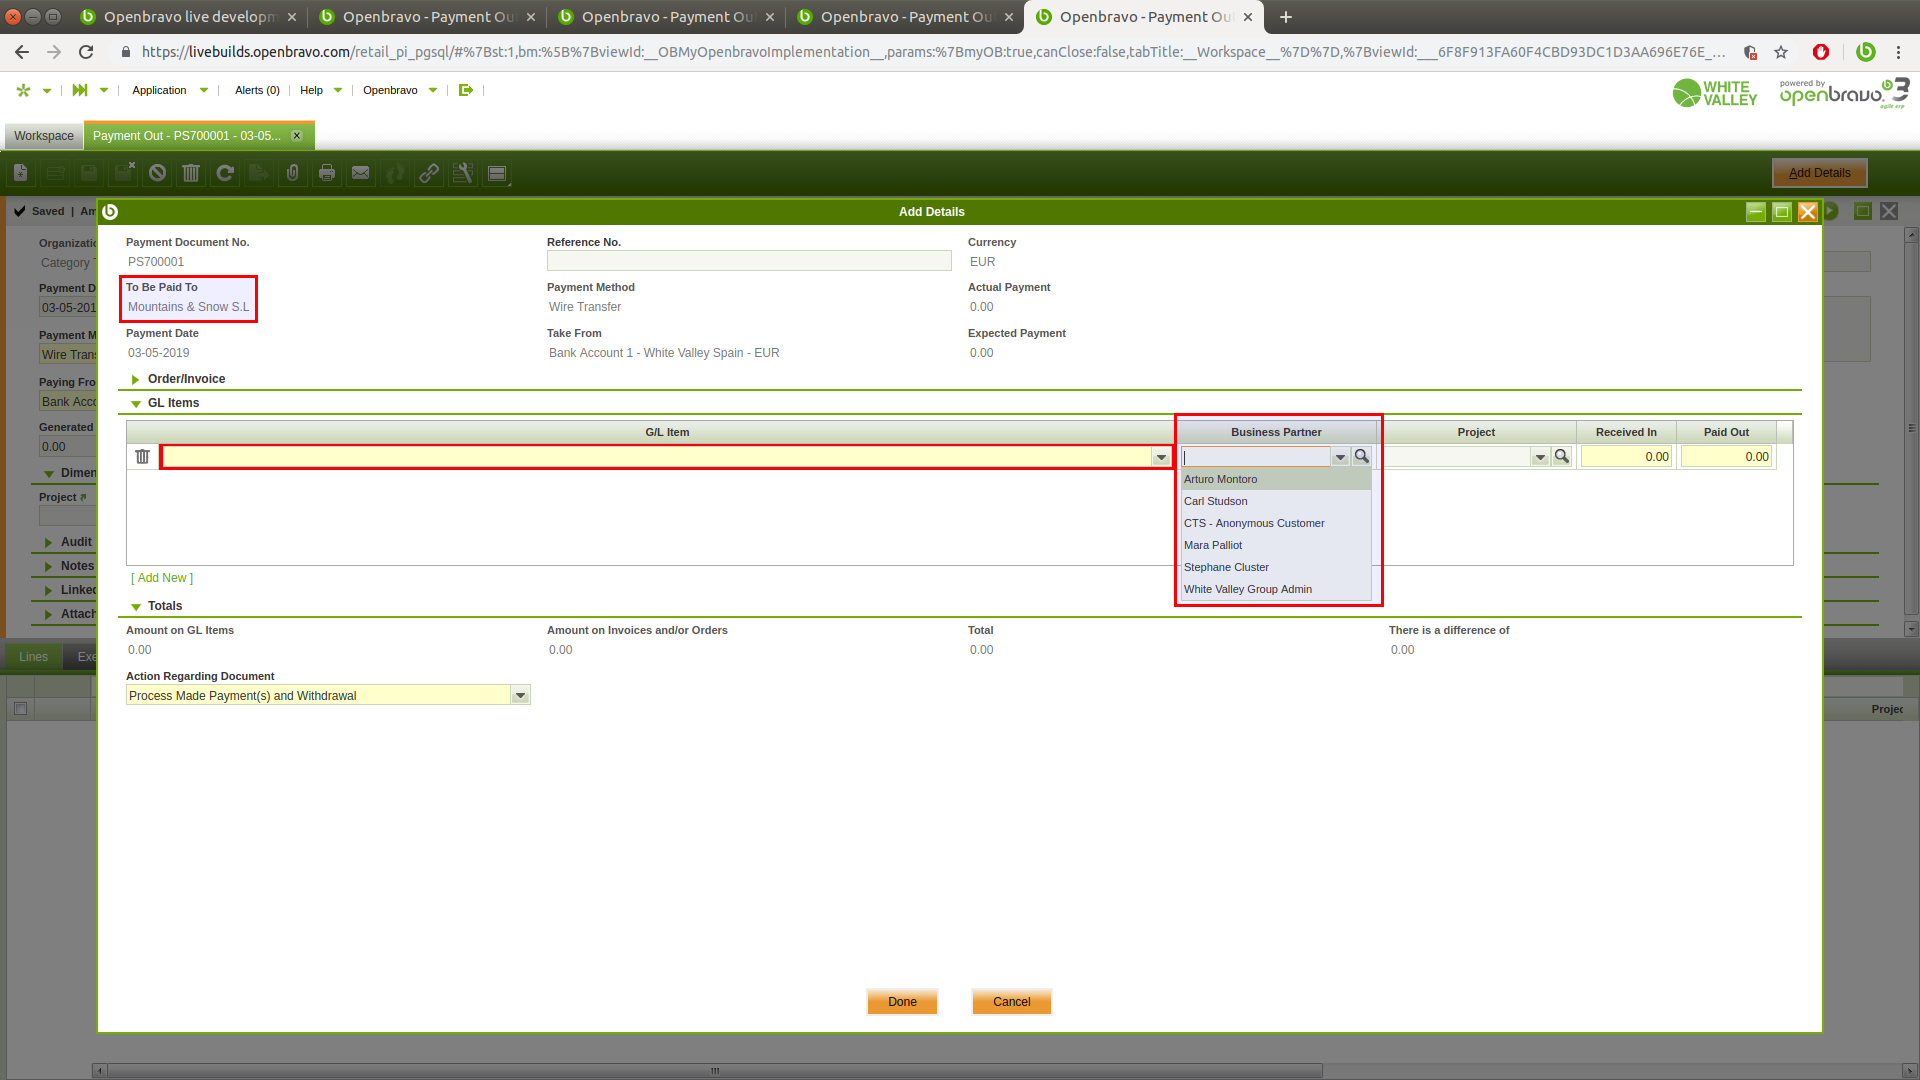This screenshot has height=1080, width=1920.
Task: Click the logout icon in top menu
Action: pyautogui.click(x=466, y=90)
